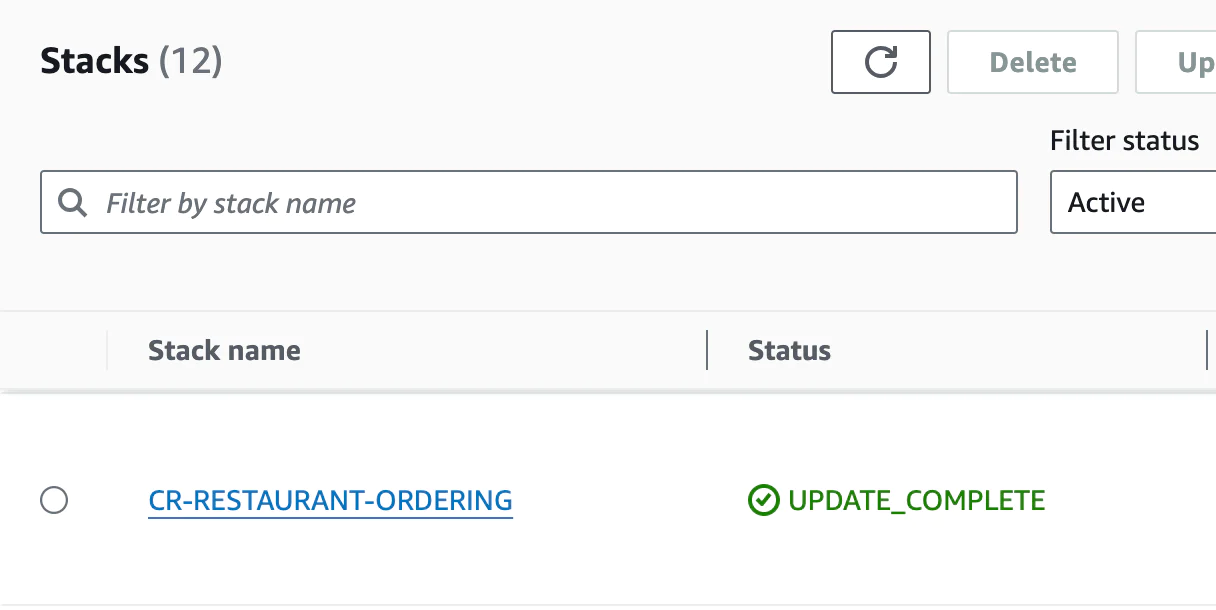Click divider left of Stack name header
Image resolution: width=1216 pixels, height=610 pixels.
(x=107, y=350)
